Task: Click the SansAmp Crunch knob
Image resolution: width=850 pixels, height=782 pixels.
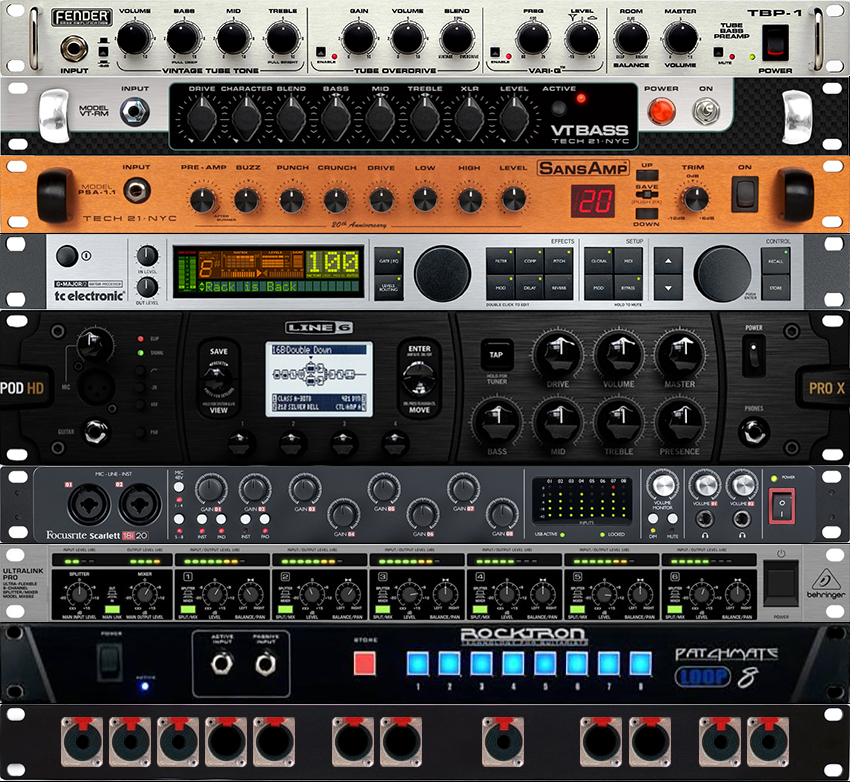Action: click(336, 200)
